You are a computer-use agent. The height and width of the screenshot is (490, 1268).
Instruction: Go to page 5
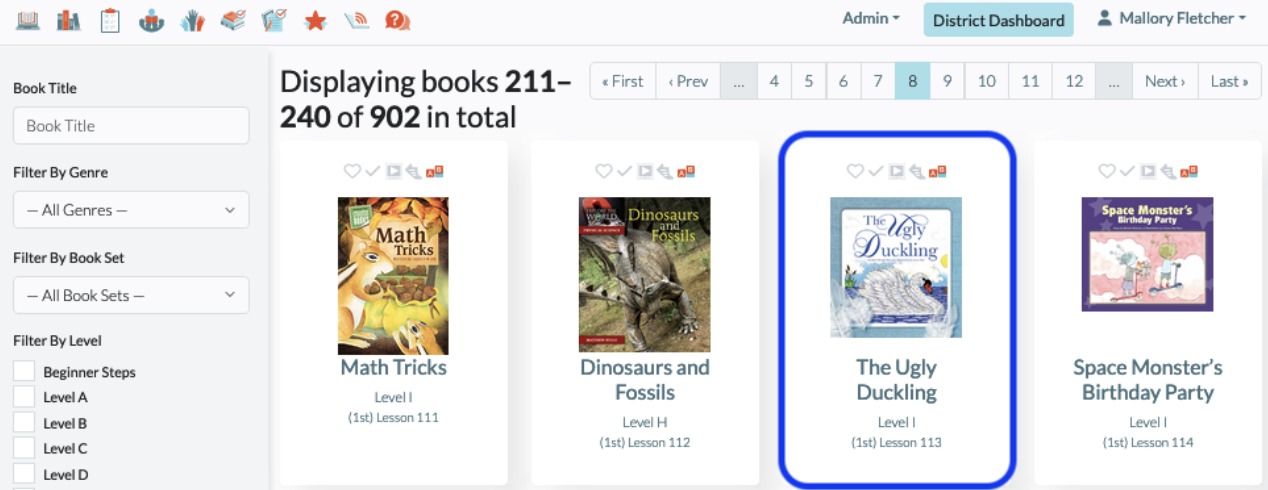click(808, 81)
